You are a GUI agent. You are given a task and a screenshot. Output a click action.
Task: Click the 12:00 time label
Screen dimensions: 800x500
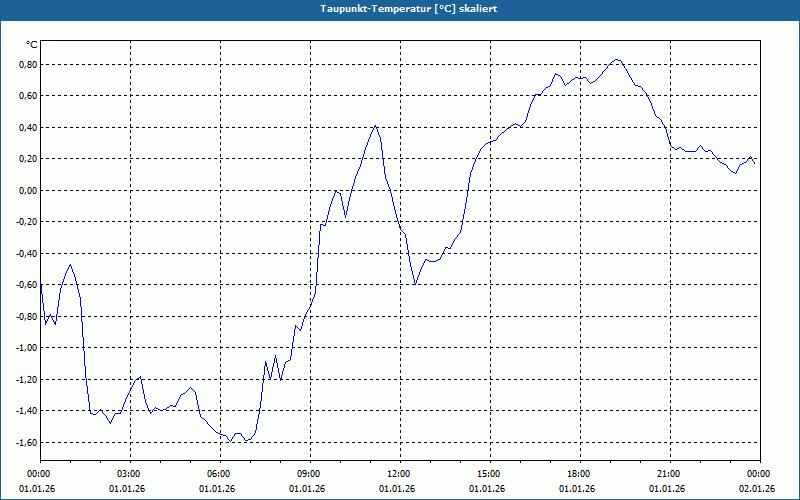398,474
